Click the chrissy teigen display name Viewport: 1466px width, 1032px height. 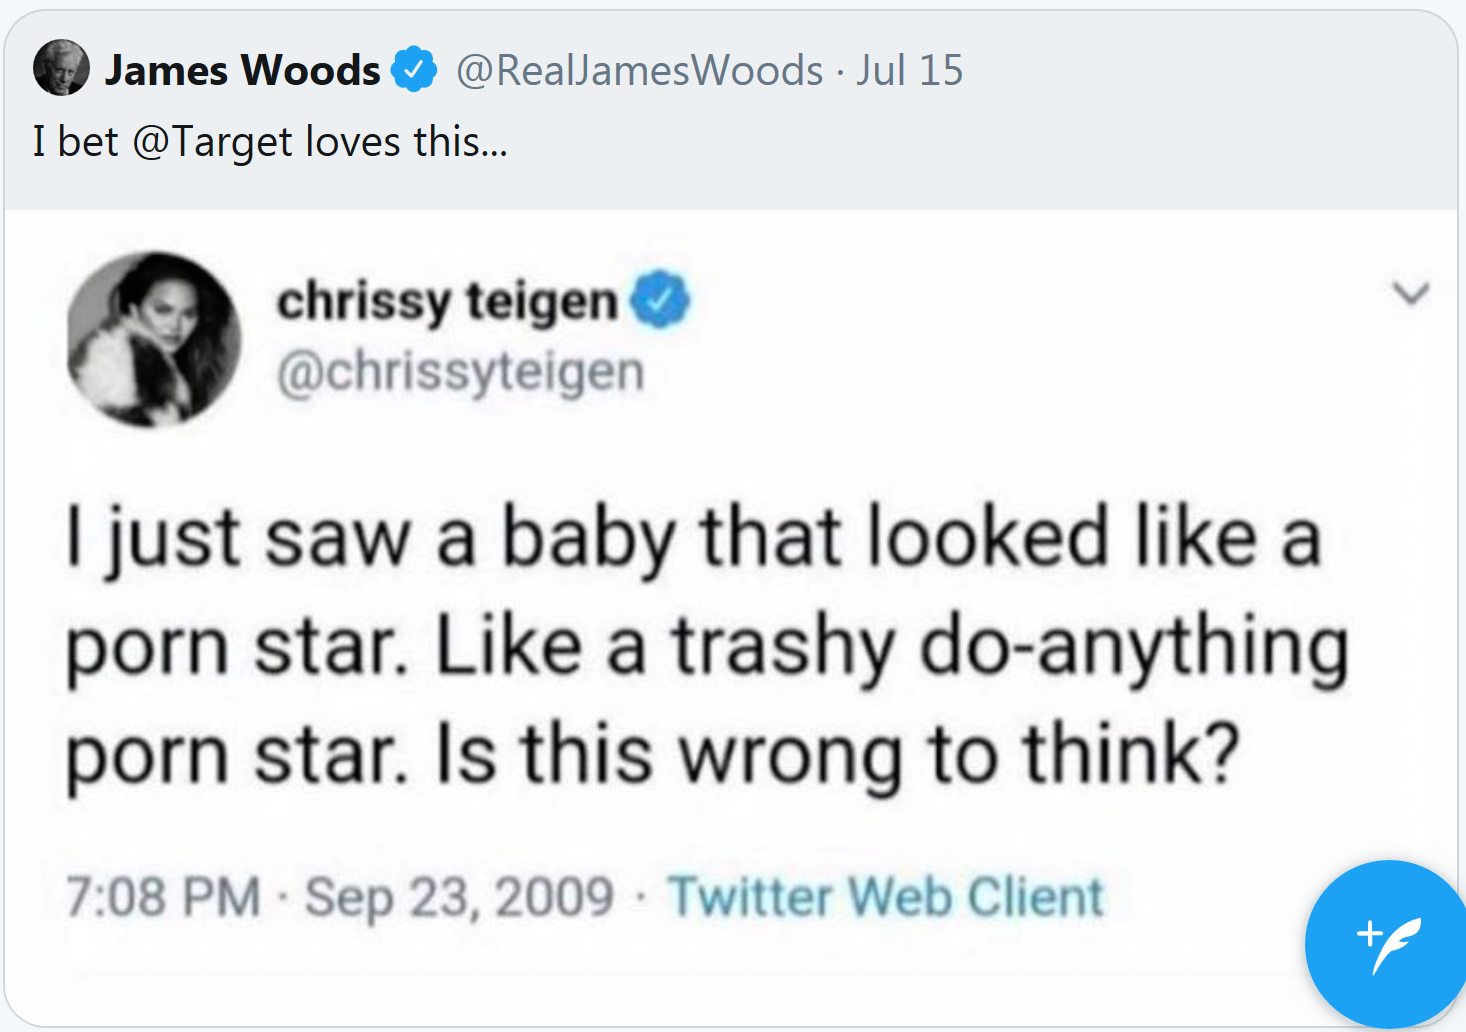click(x=447, y=301)
